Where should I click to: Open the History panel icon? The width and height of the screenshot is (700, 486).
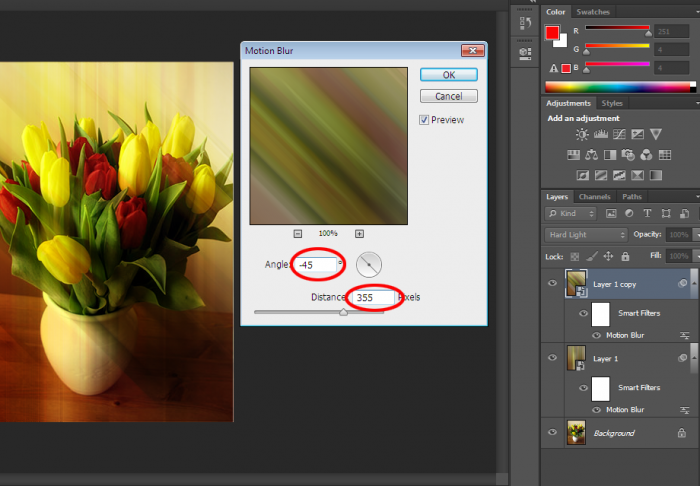click(x=525, y=23)
